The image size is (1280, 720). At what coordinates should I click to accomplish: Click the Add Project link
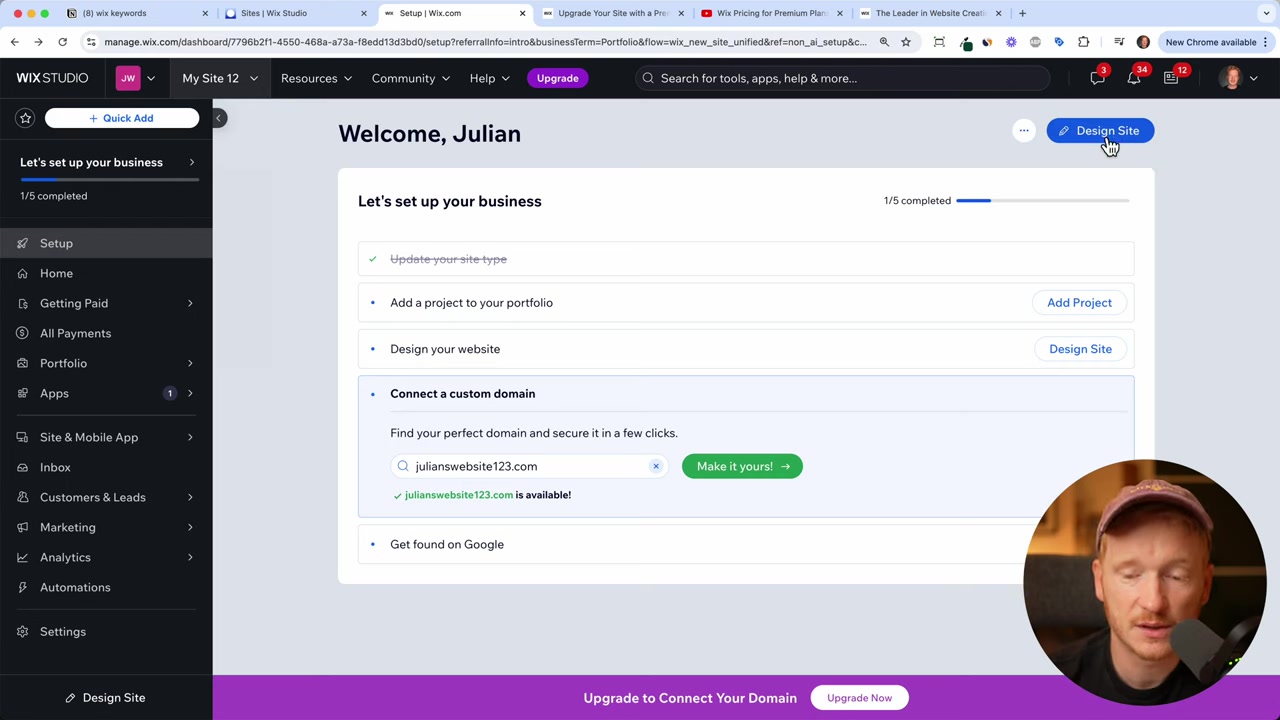1079,302
